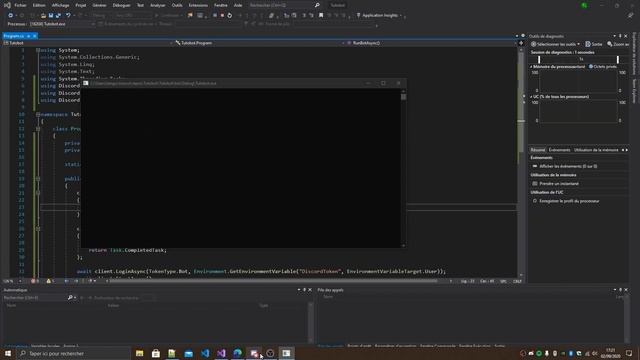Open the Processus Tutobot.exe dropdown
This screenshot has width=640, height=360.
(x=62, y=24)
